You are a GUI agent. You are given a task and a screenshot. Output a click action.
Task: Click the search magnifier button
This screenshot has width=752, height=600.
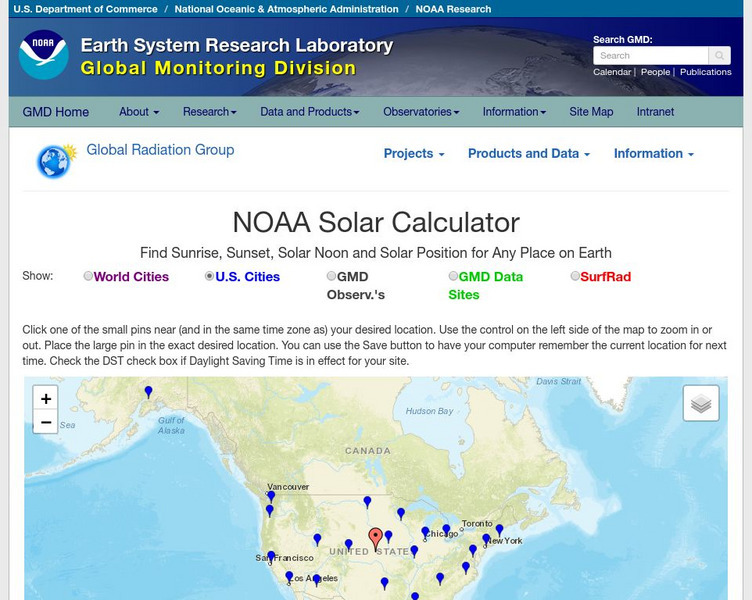point(719,56)
